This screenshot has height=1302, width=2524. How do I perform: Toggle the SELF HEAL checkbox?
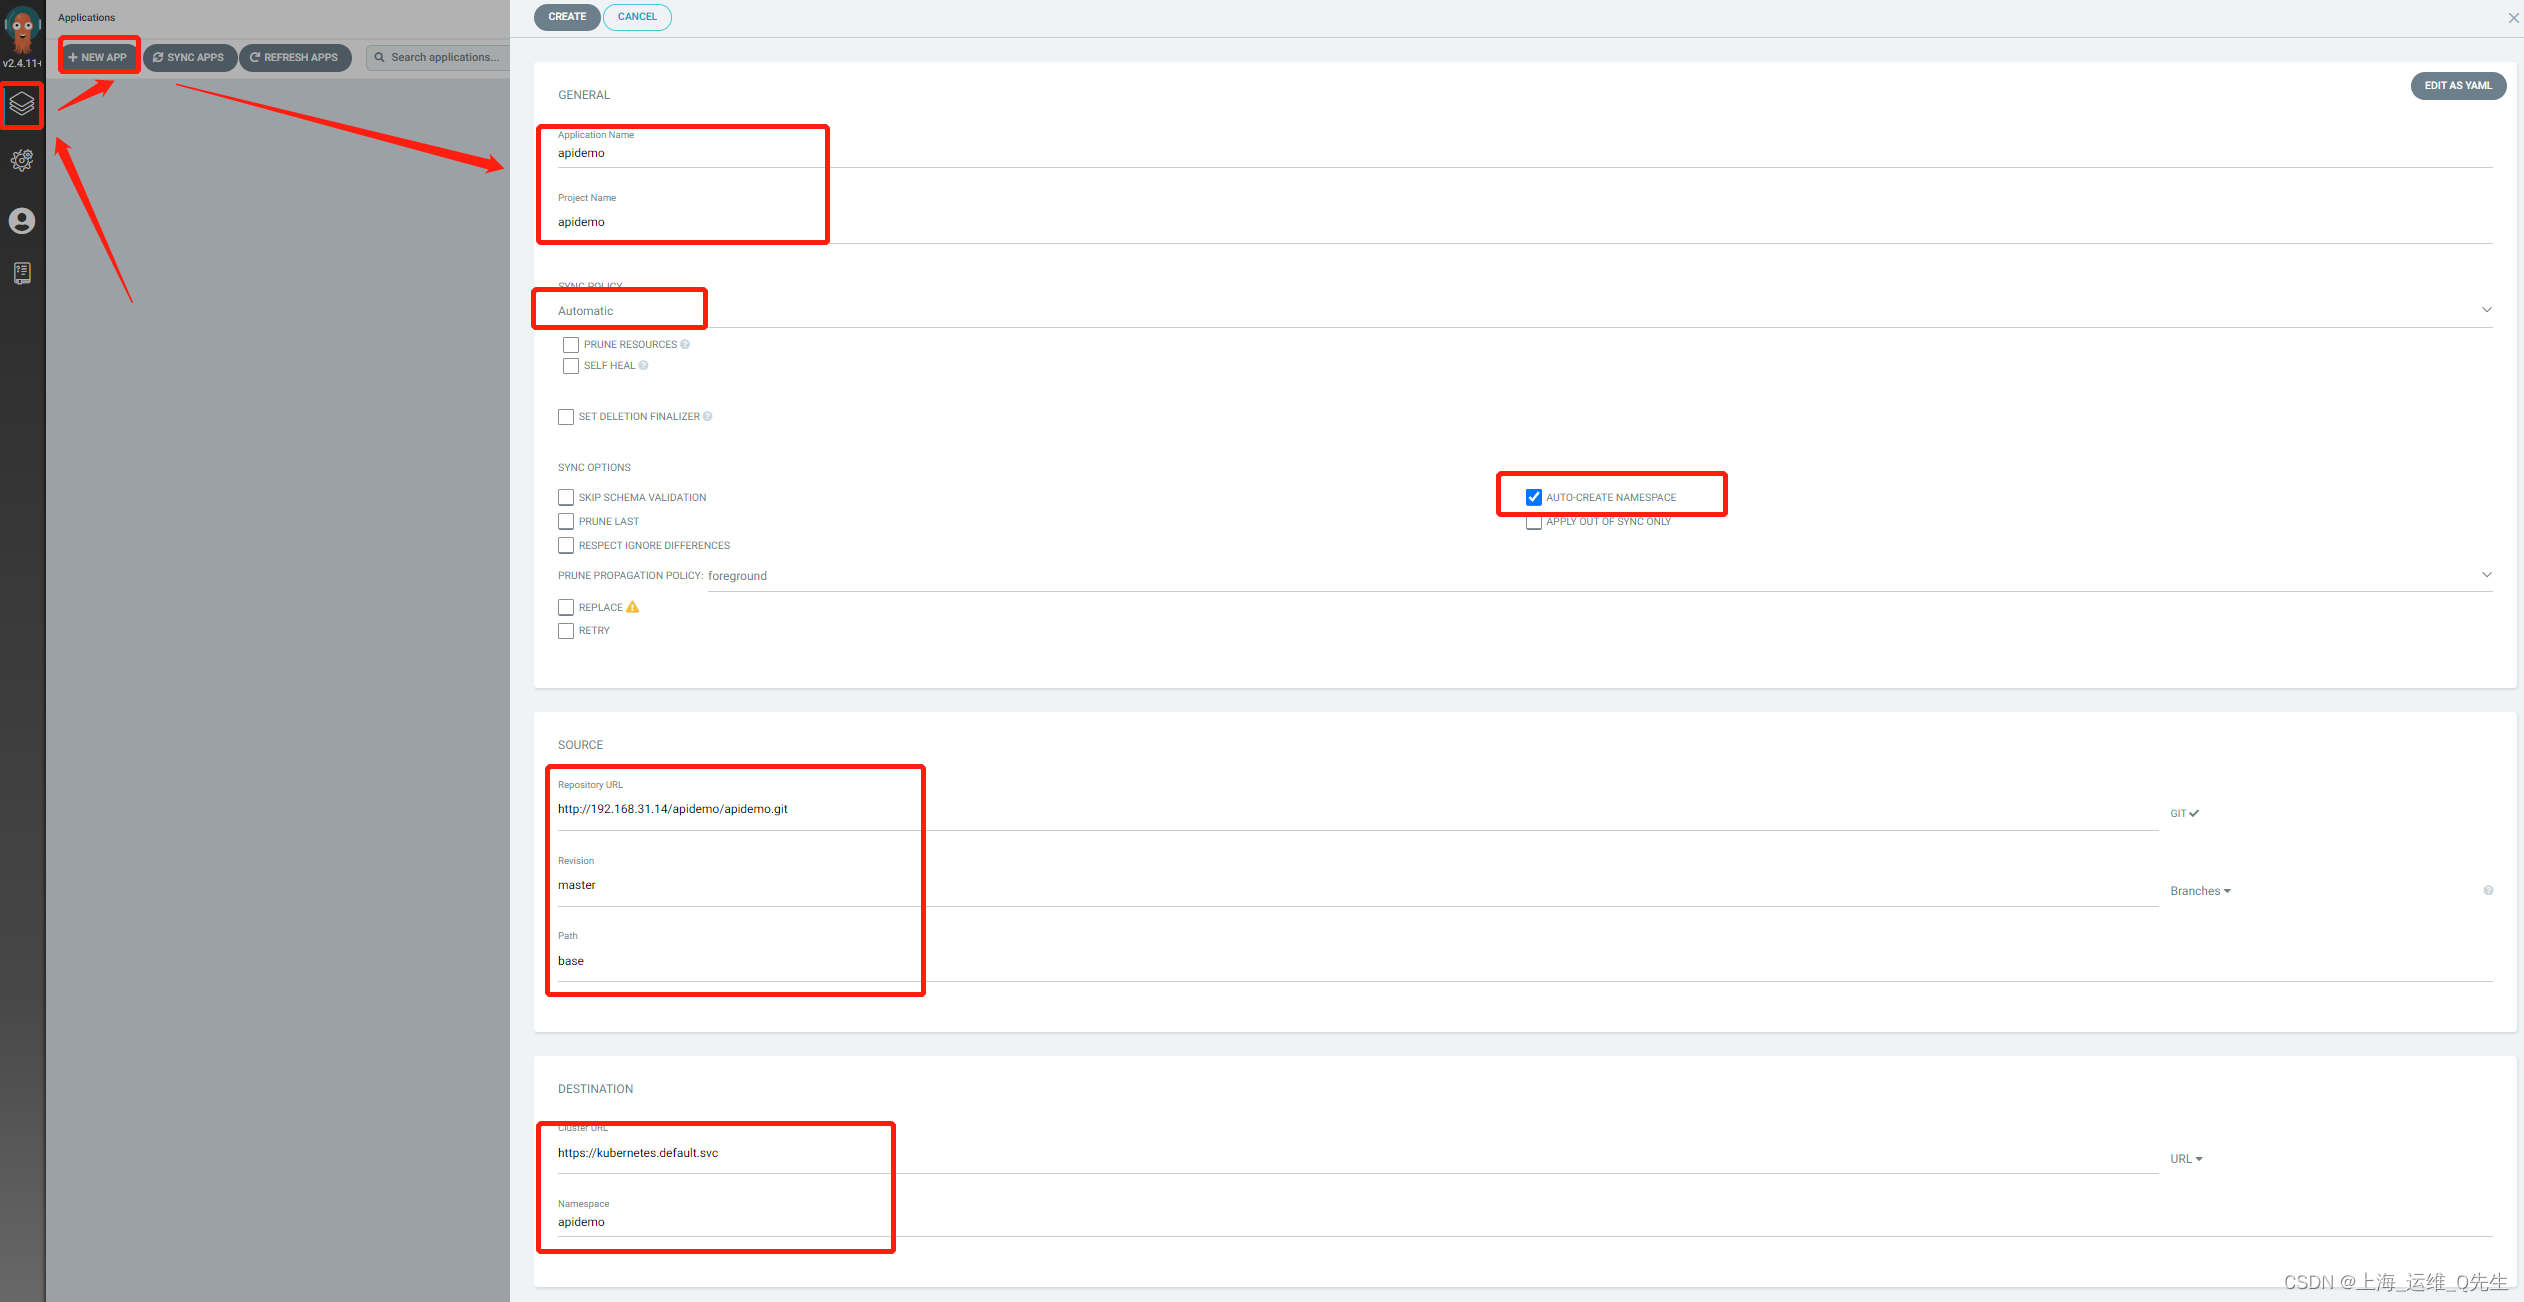click(x=566, y=365)
